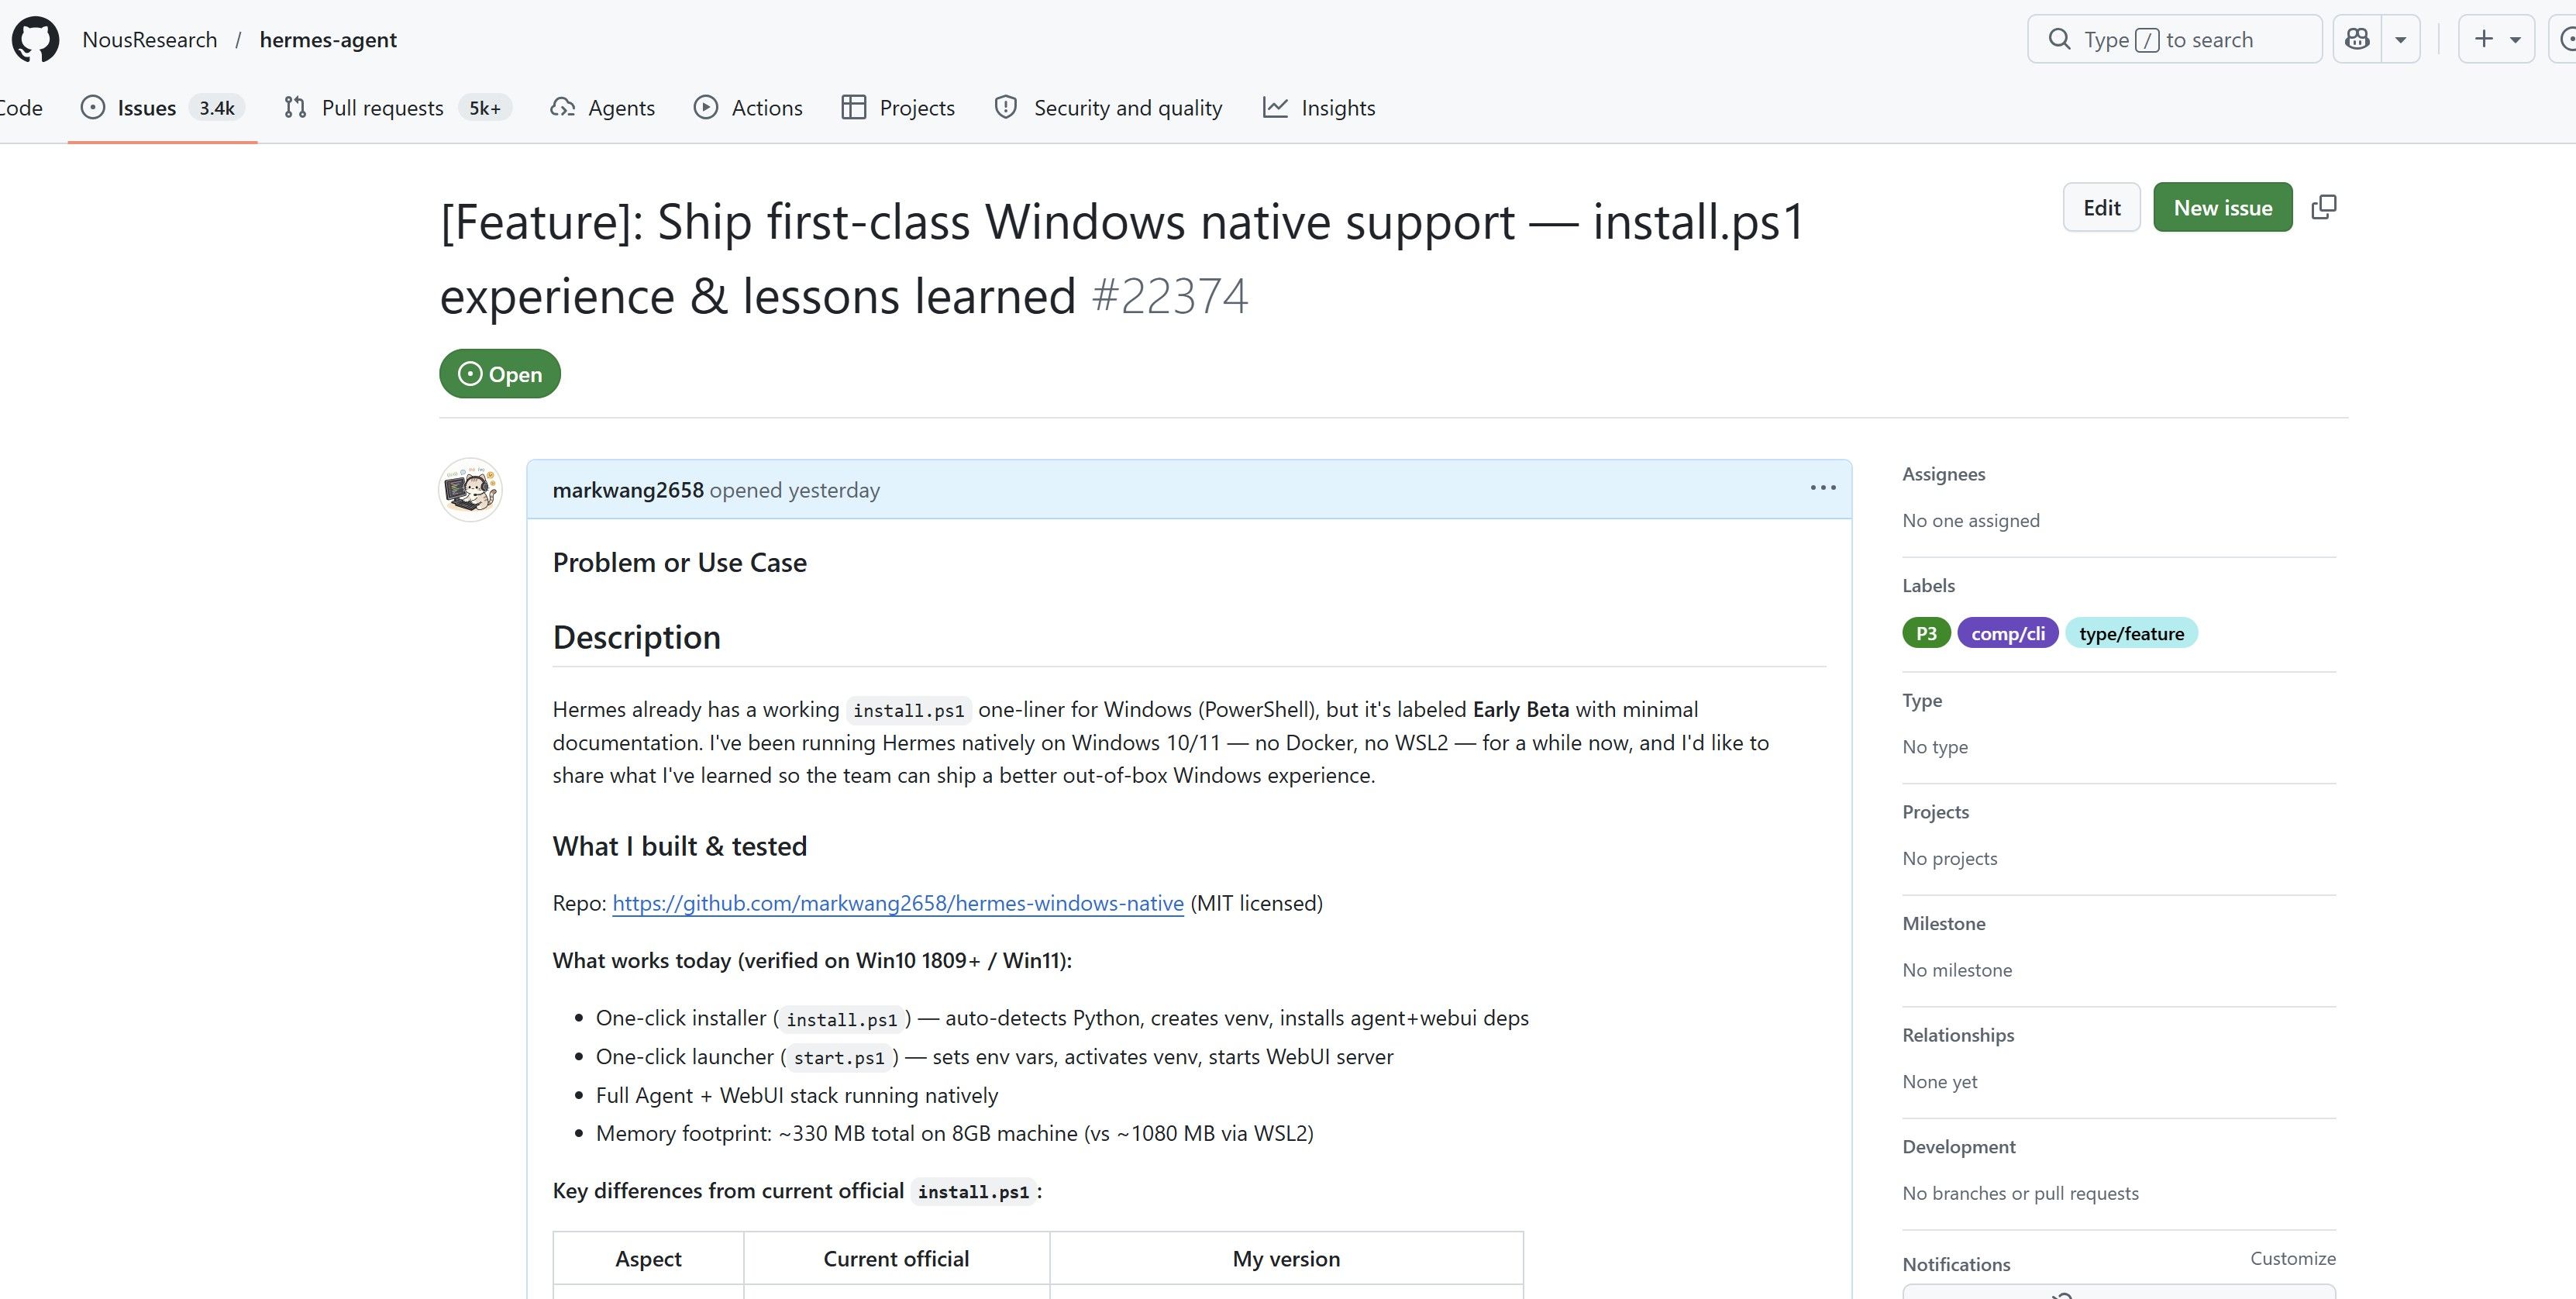
Task: Open the Milestone sidebar section
Action: (1944, 924)
